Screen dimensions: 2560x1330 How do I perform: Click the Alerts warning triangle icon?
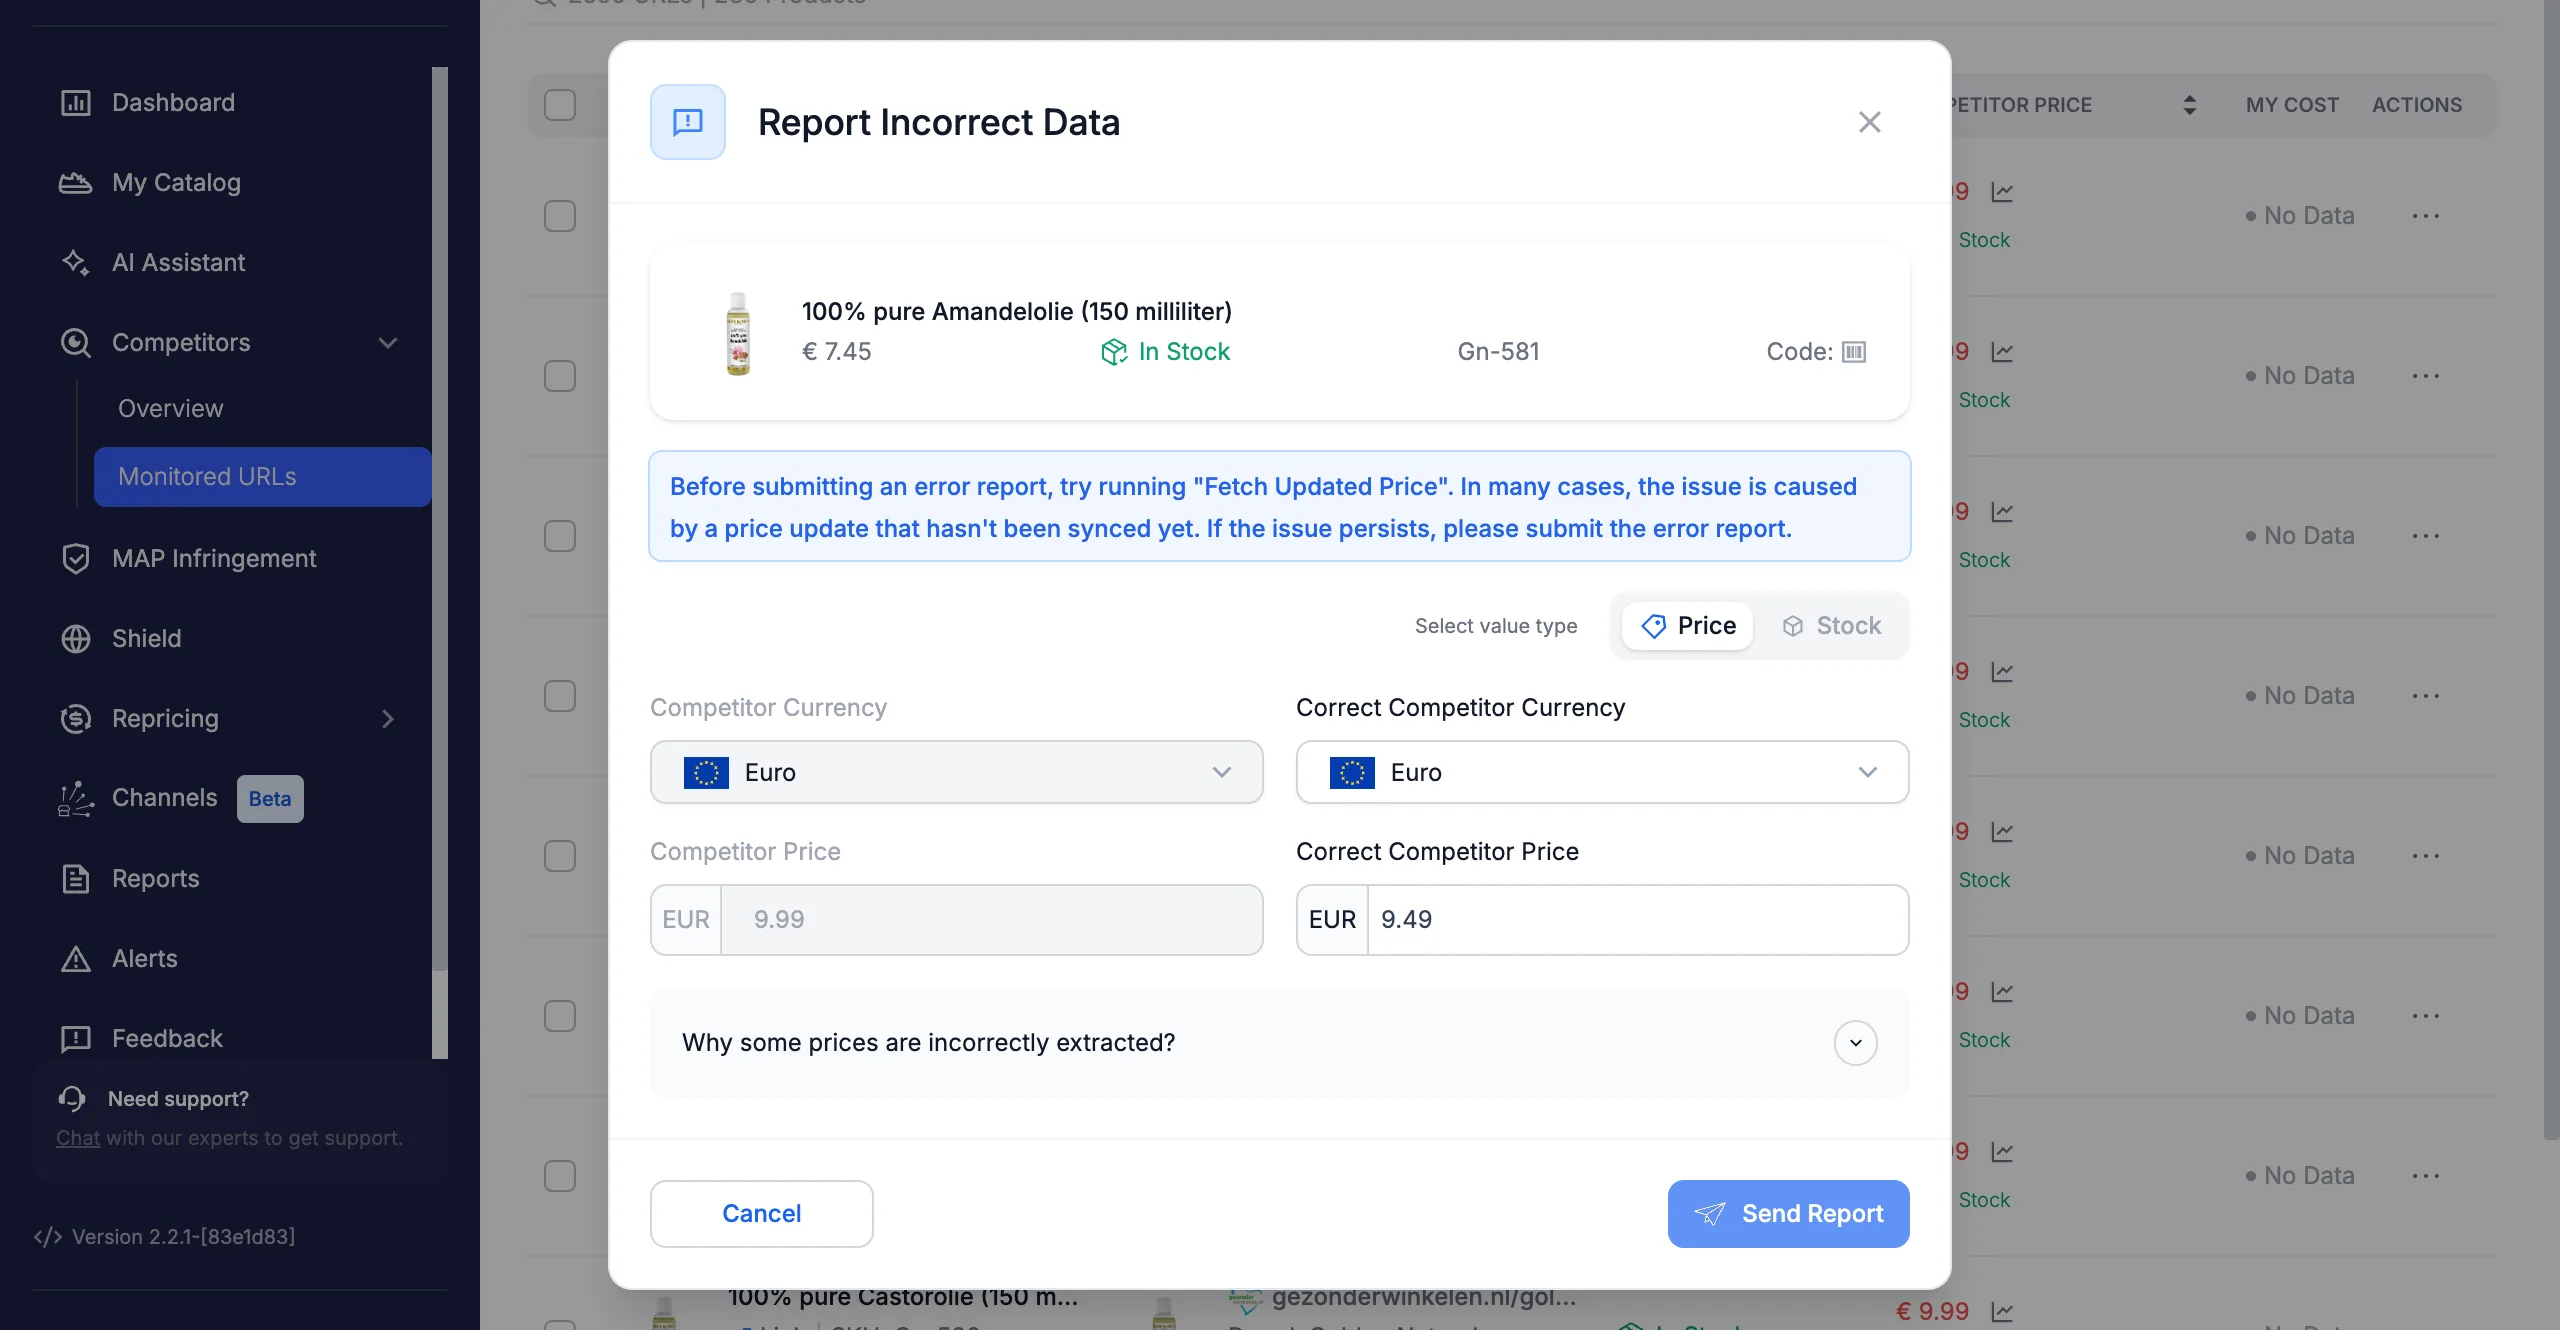76,958
